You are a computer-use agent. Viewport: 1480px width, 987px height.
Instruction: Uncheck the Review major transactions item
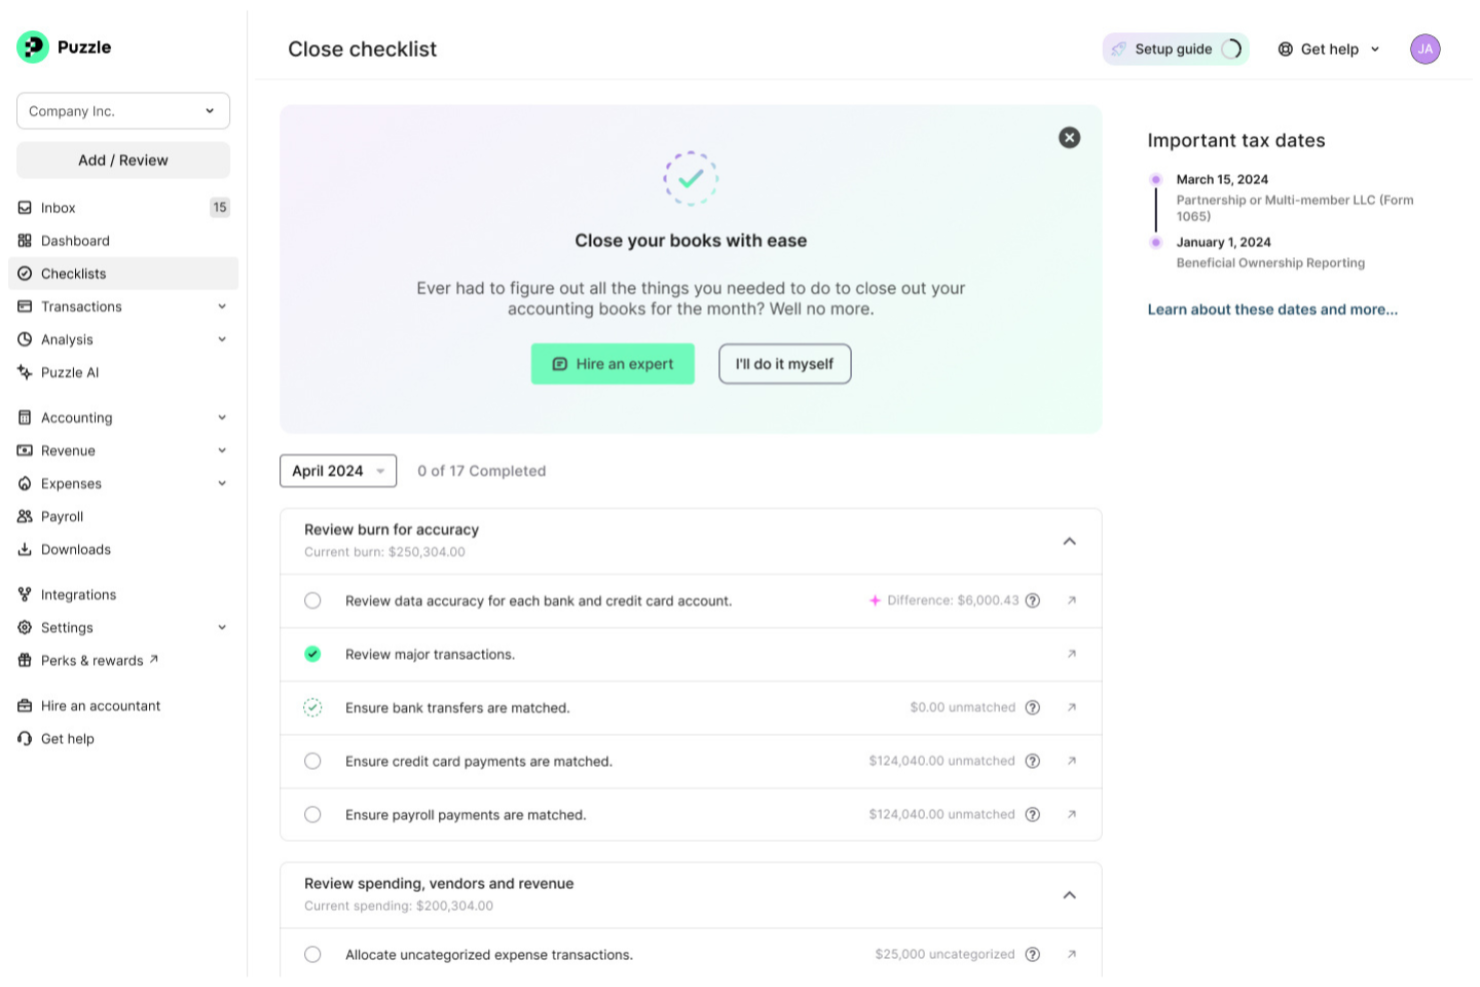312,654
